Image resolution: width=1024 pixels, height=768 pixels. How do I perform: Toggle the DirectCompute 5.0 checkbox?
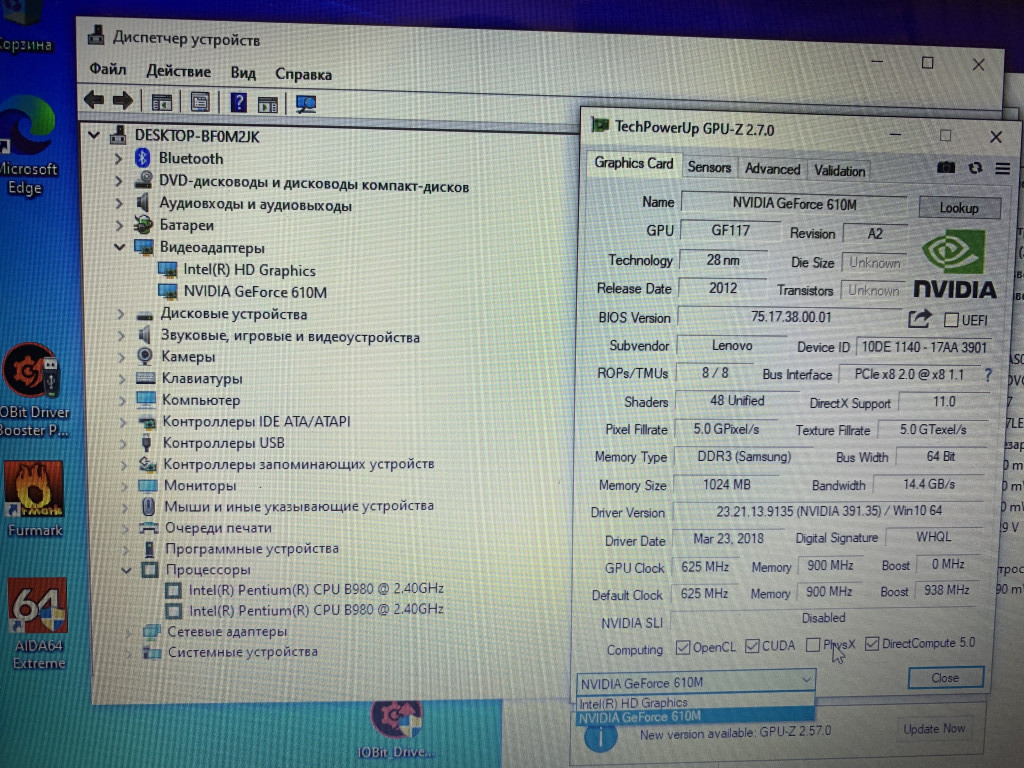pos(872,643)
